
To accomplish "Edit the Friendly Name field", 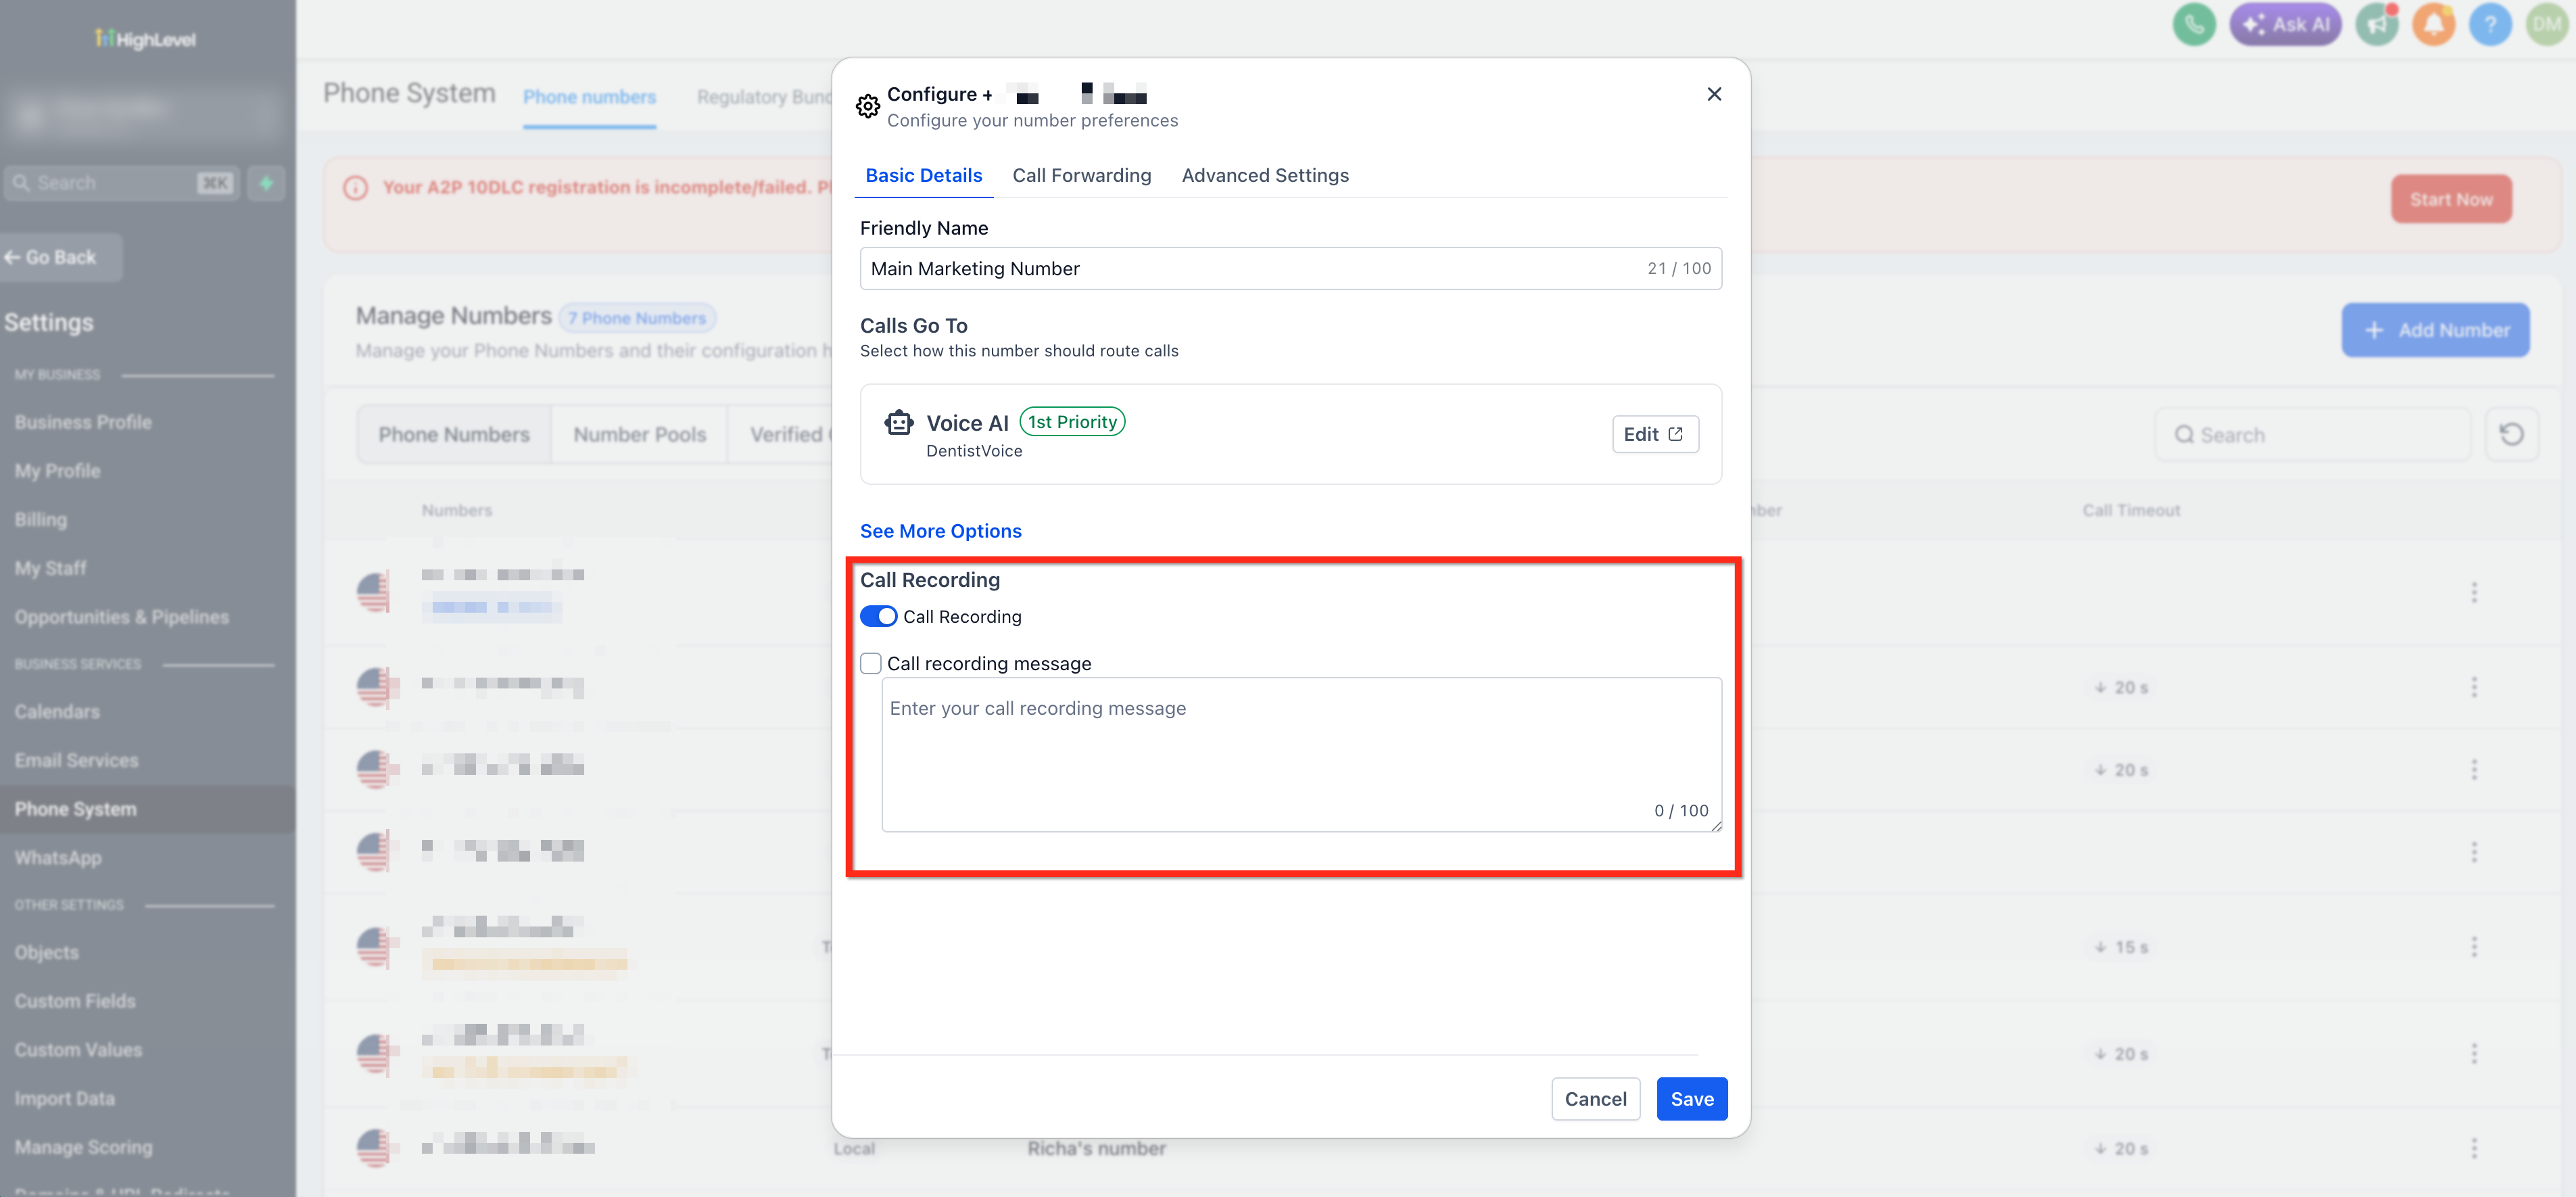I will click(1291, 268).
